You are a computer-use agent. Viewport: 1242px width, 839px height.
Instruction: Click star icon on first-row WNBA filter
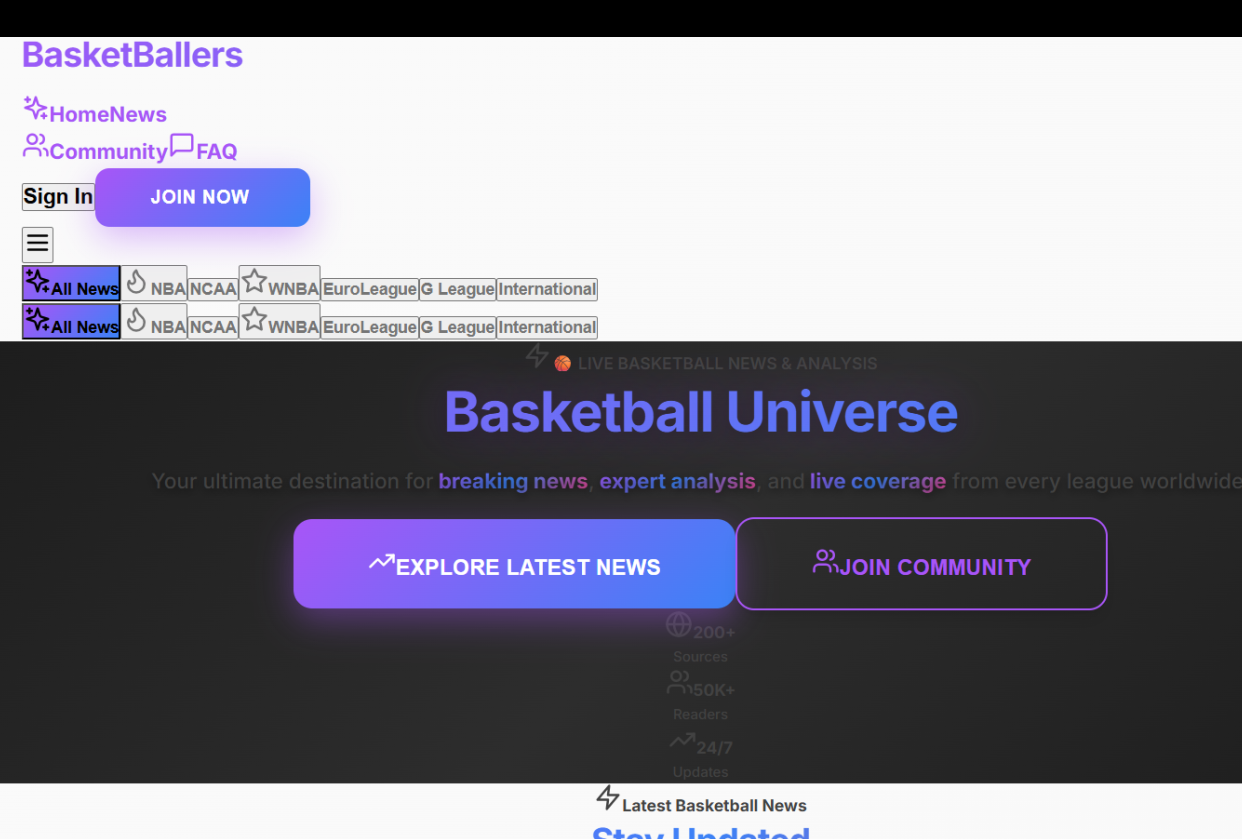254,281
